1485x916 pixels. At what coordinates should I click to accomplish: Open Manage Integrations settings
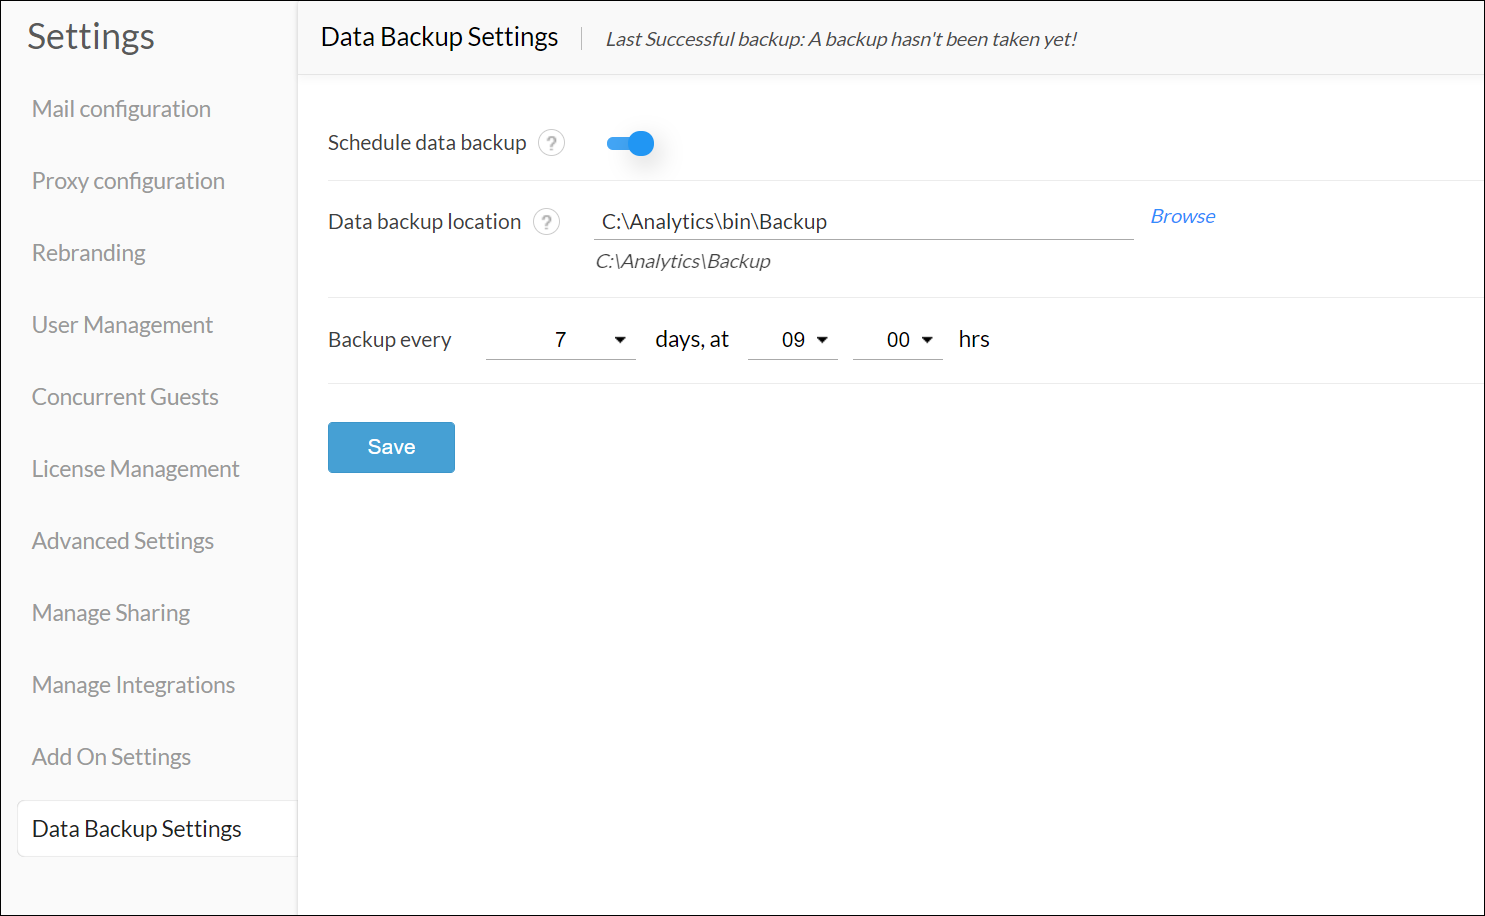click(133, 685)
